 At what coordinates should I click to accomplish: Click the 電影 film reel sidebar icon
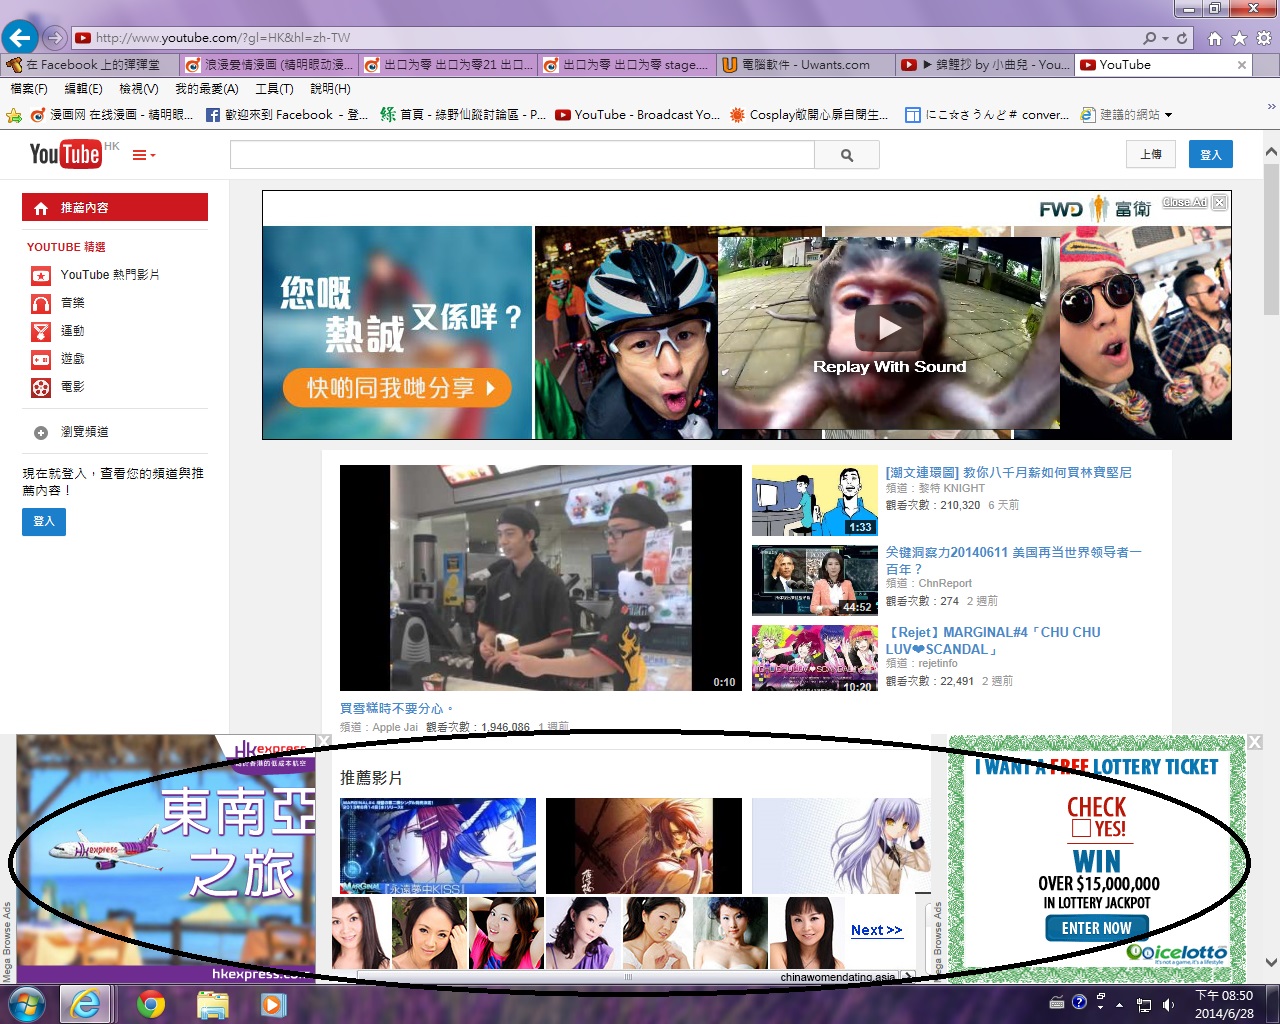[41, 387]
